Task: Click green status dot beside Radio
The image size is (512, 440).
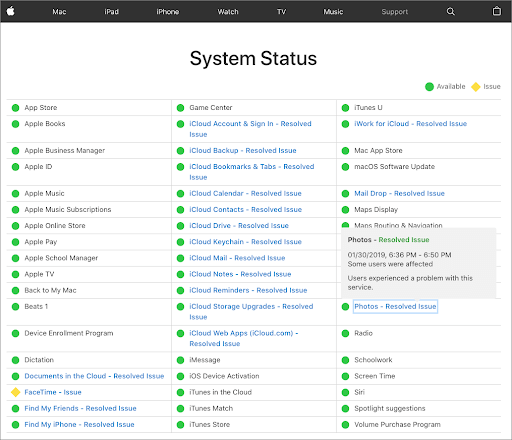Action: click(x=345, y=333)
